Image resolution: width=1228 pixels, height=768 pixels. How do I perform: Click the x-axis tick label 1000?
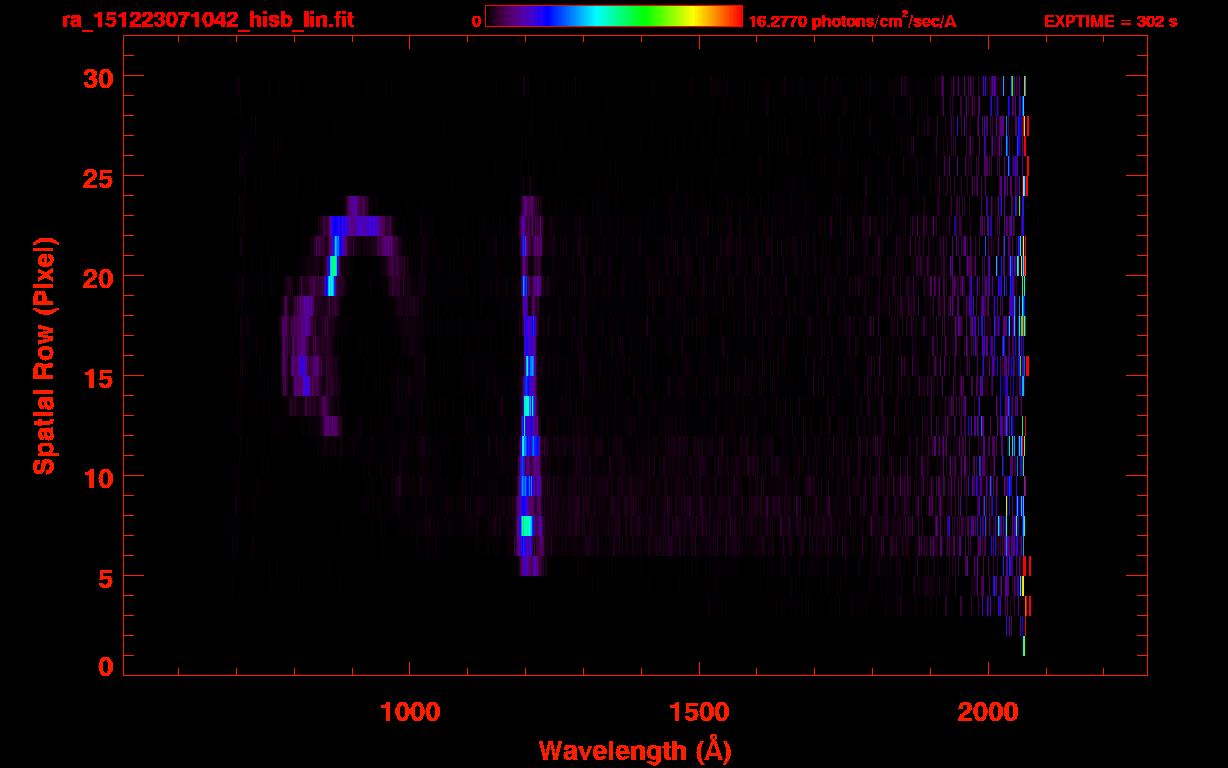(410, 712)
